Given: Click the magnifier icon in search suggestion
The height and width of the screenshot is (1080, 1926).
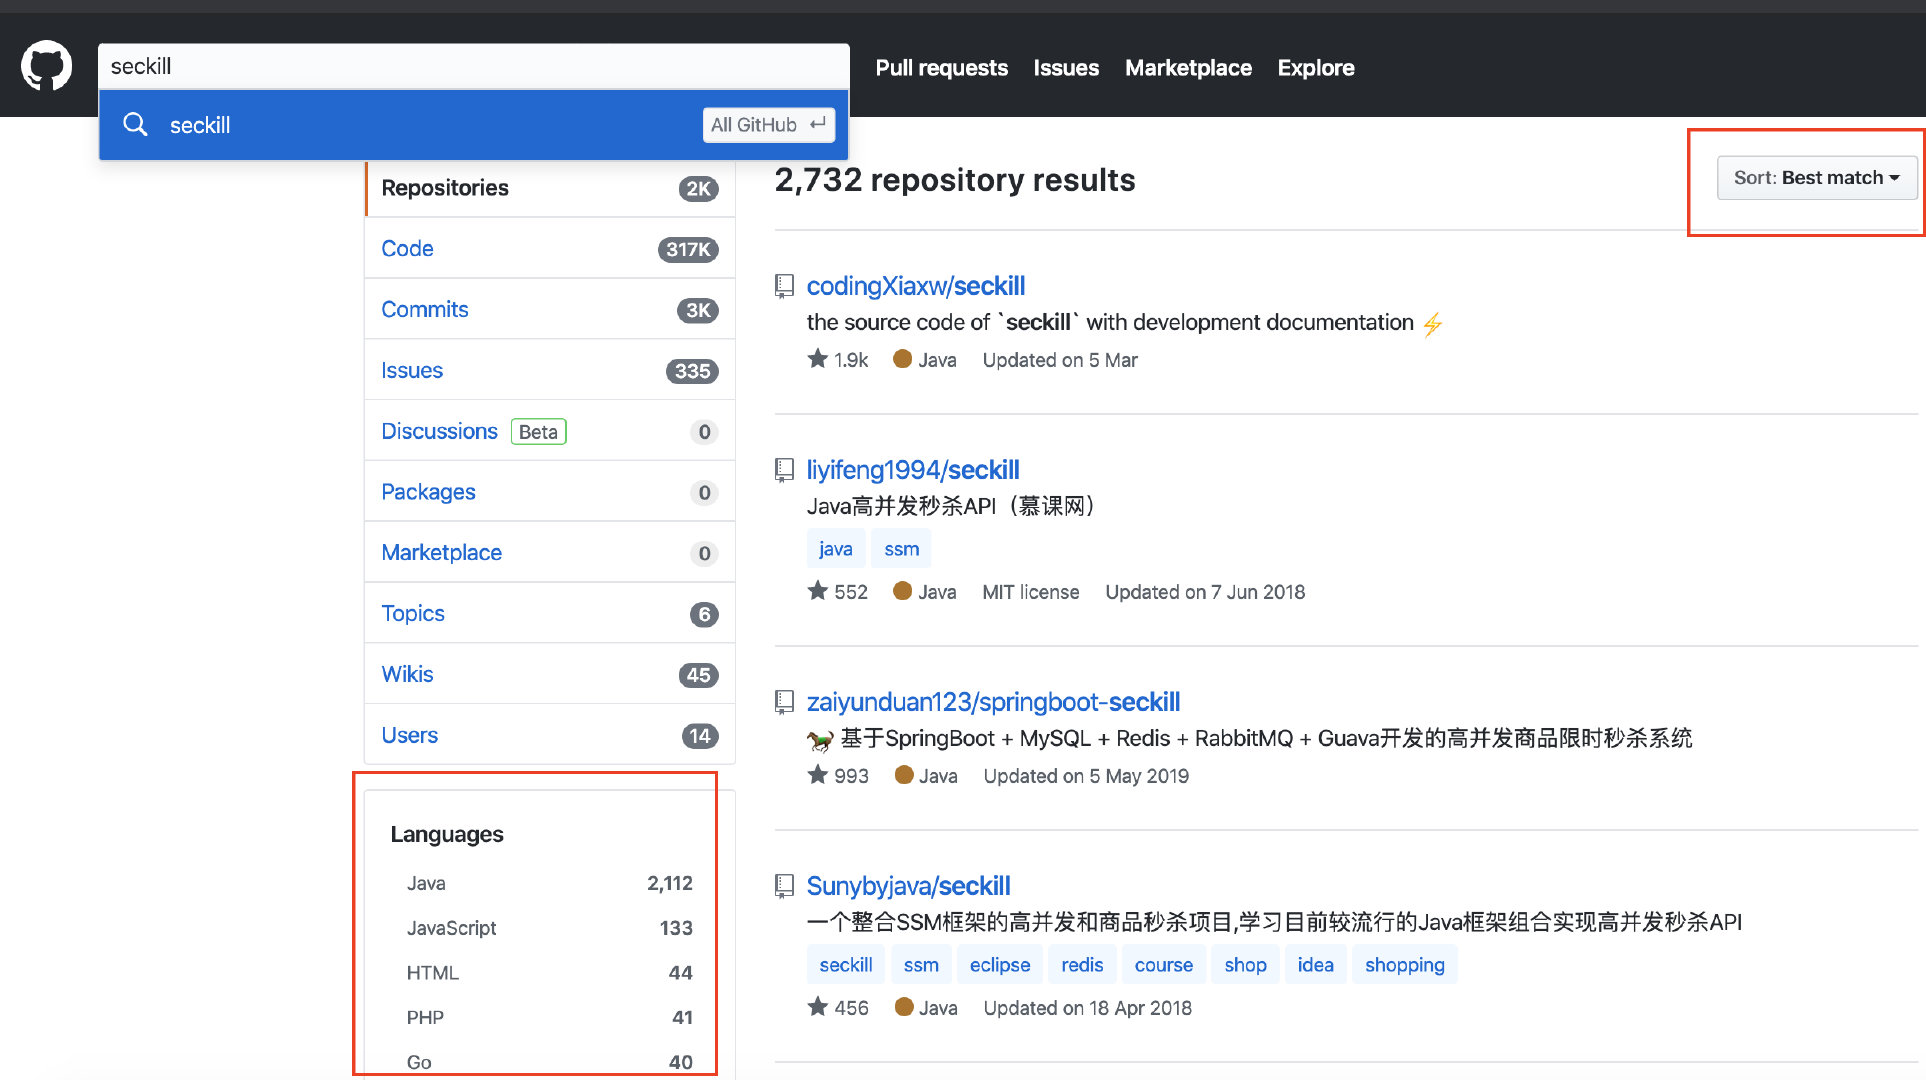Looking at the screenshot, I should (135, 125).
